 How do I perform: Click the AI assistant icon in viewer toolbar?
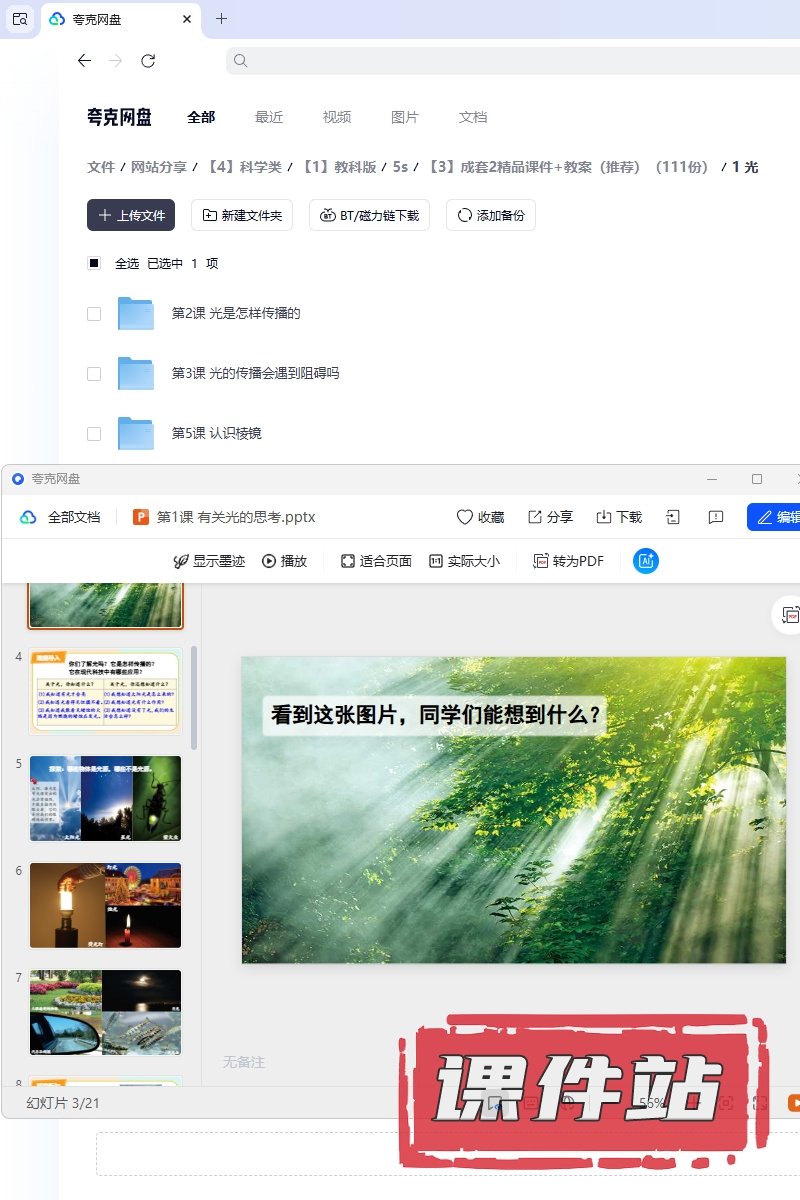646,561
